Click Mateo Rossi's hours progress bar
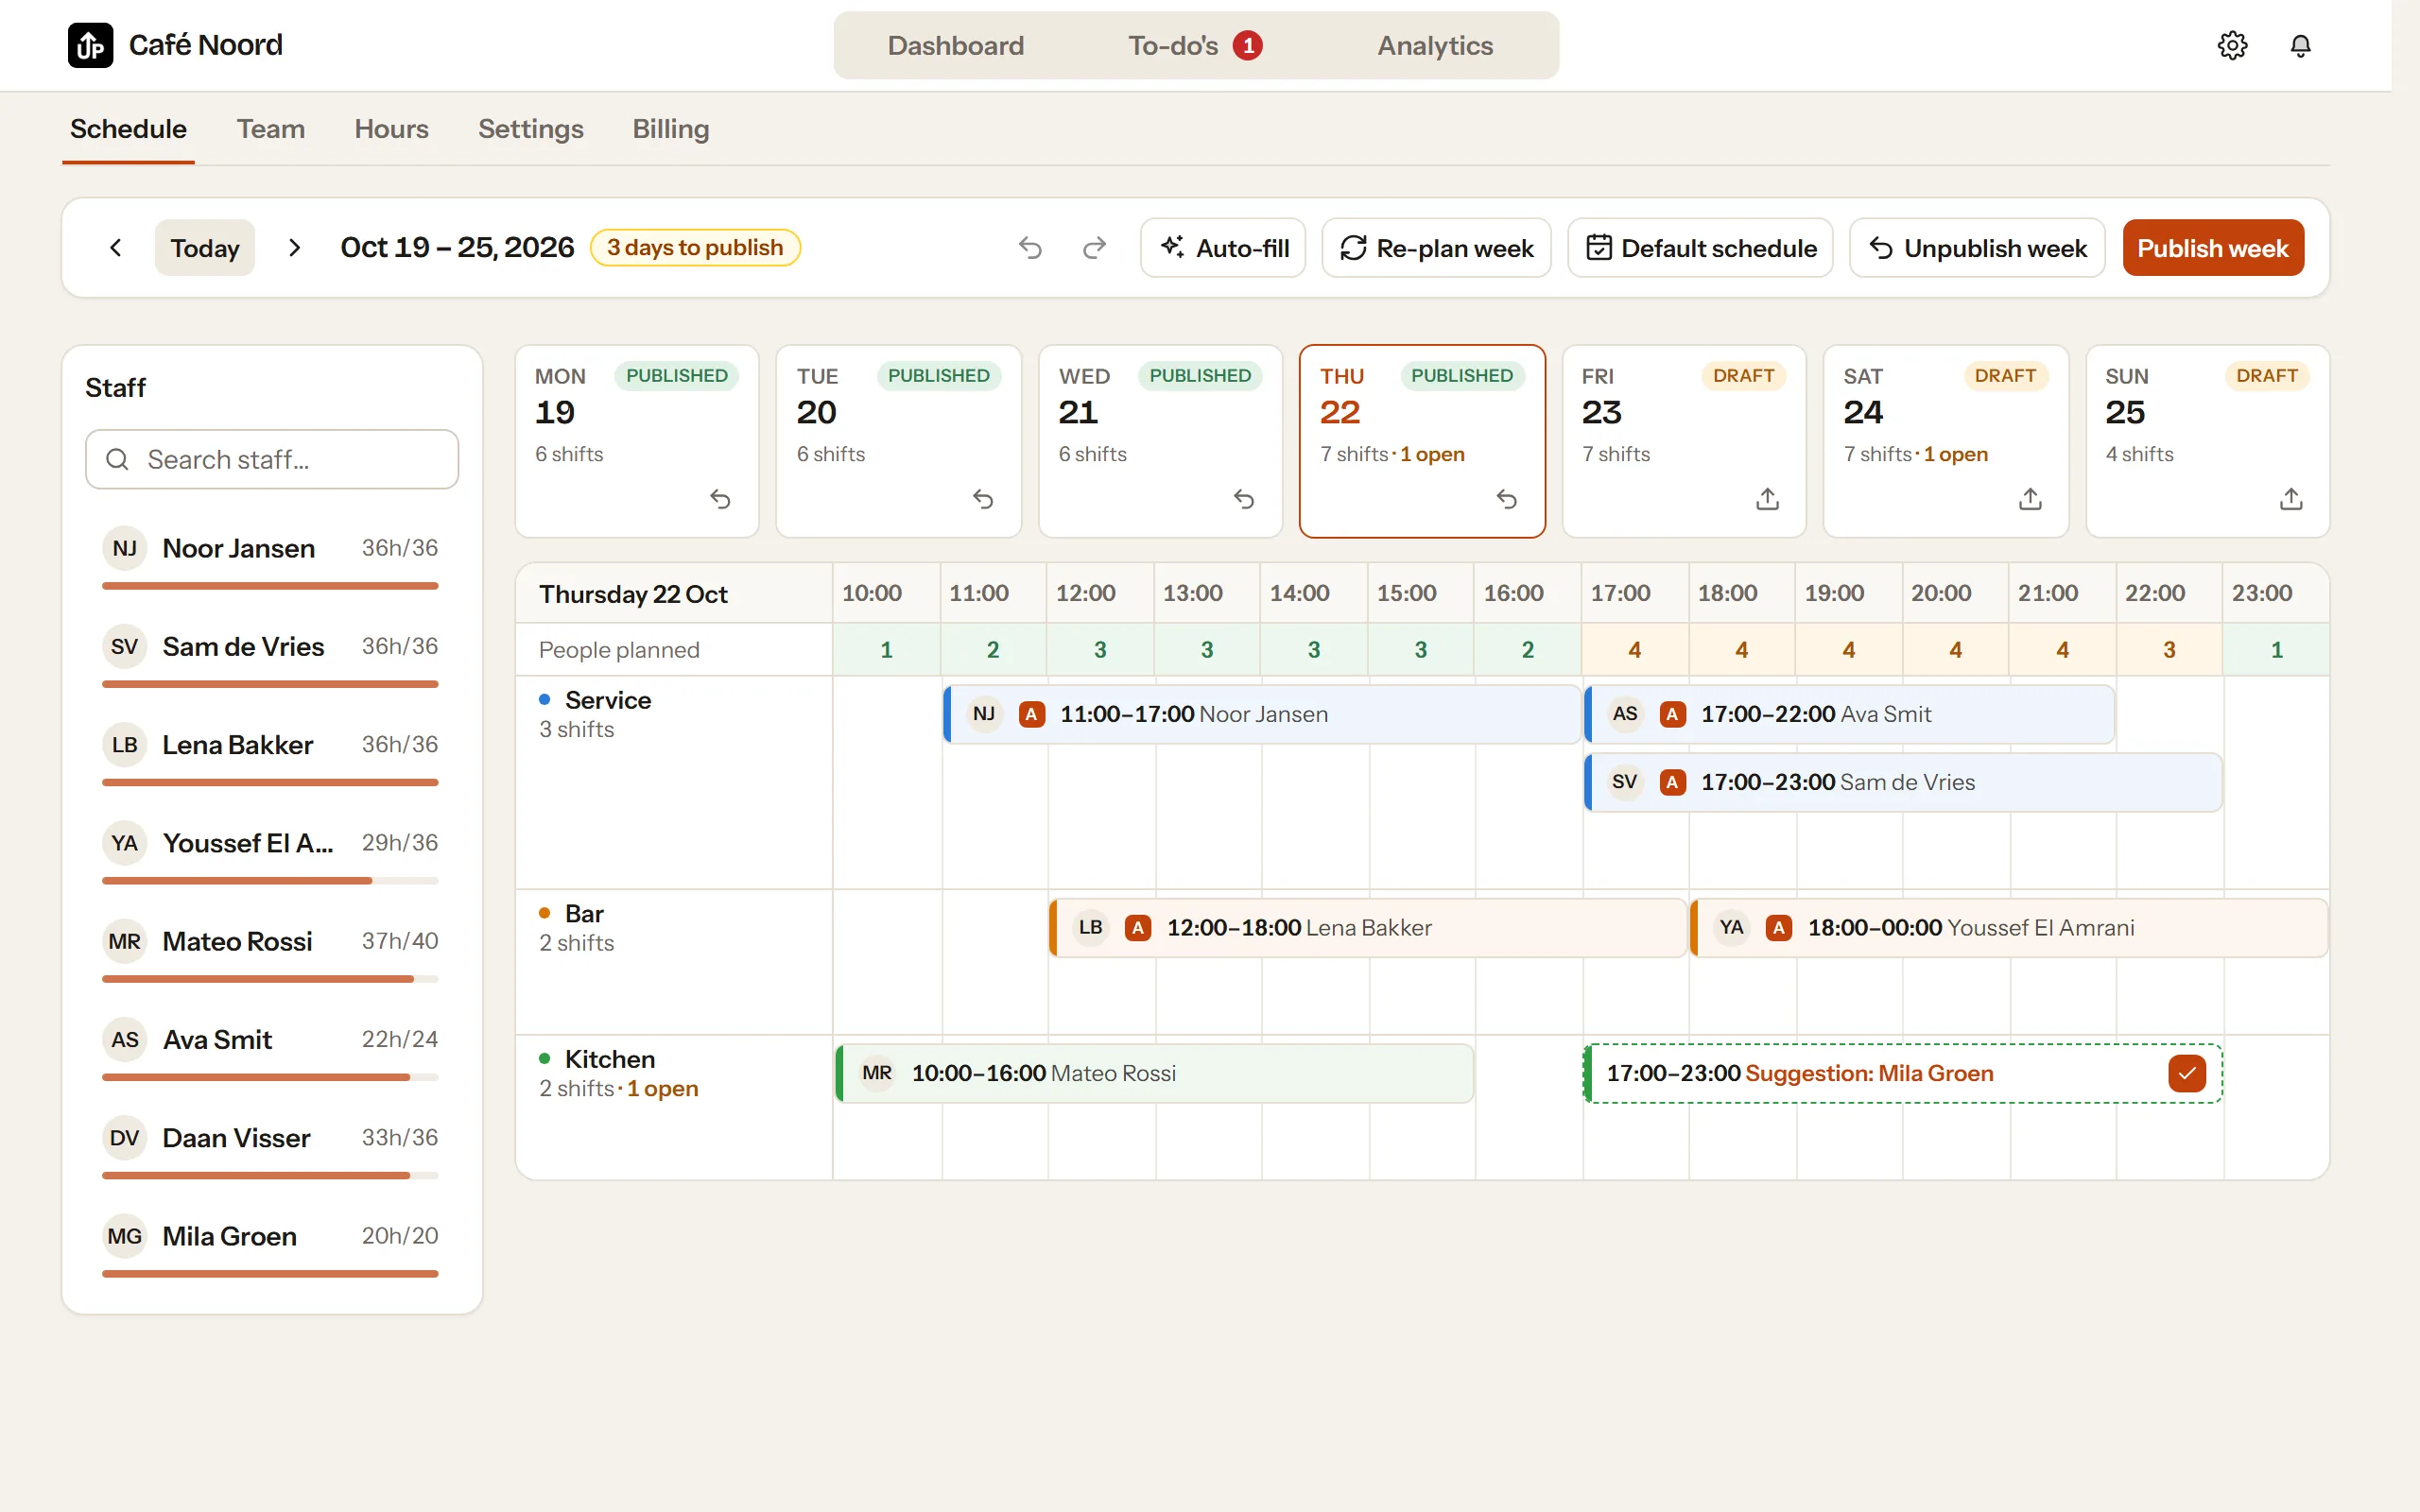This screenshot has height=1512, width=2420. [x=270, y=978]
